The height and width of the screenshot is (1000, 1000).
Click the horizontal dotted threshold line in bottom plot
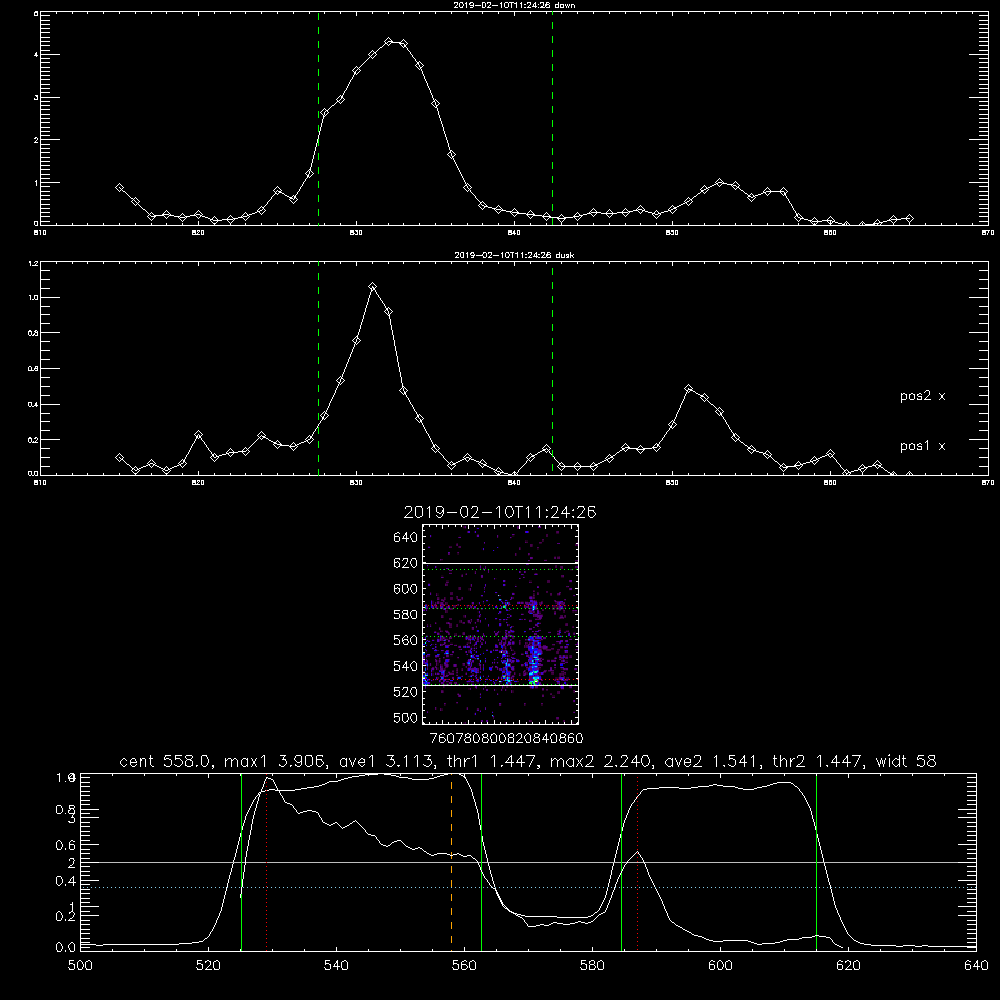click(528, 887)
